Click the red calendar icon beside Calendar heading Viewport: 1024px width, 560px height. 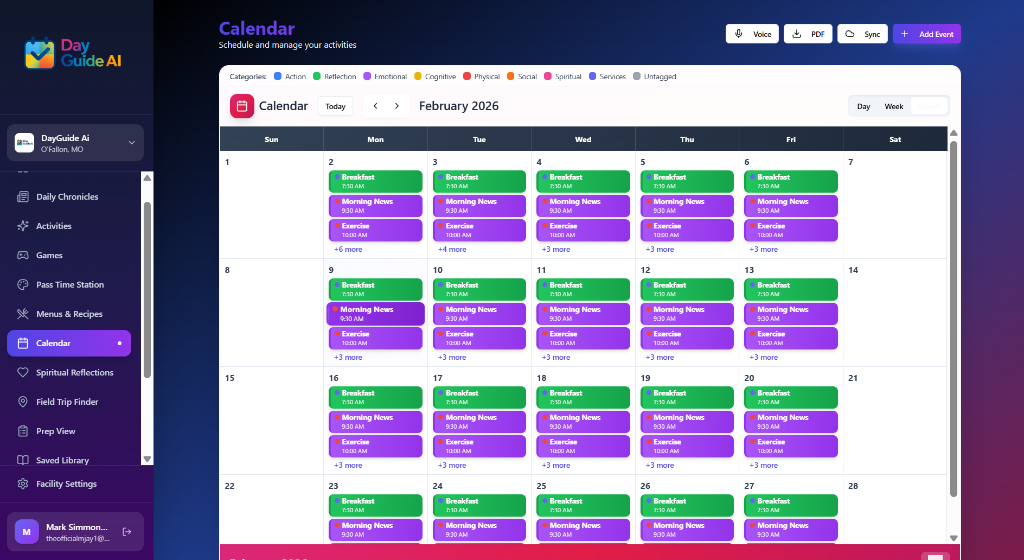coord(242,106)
